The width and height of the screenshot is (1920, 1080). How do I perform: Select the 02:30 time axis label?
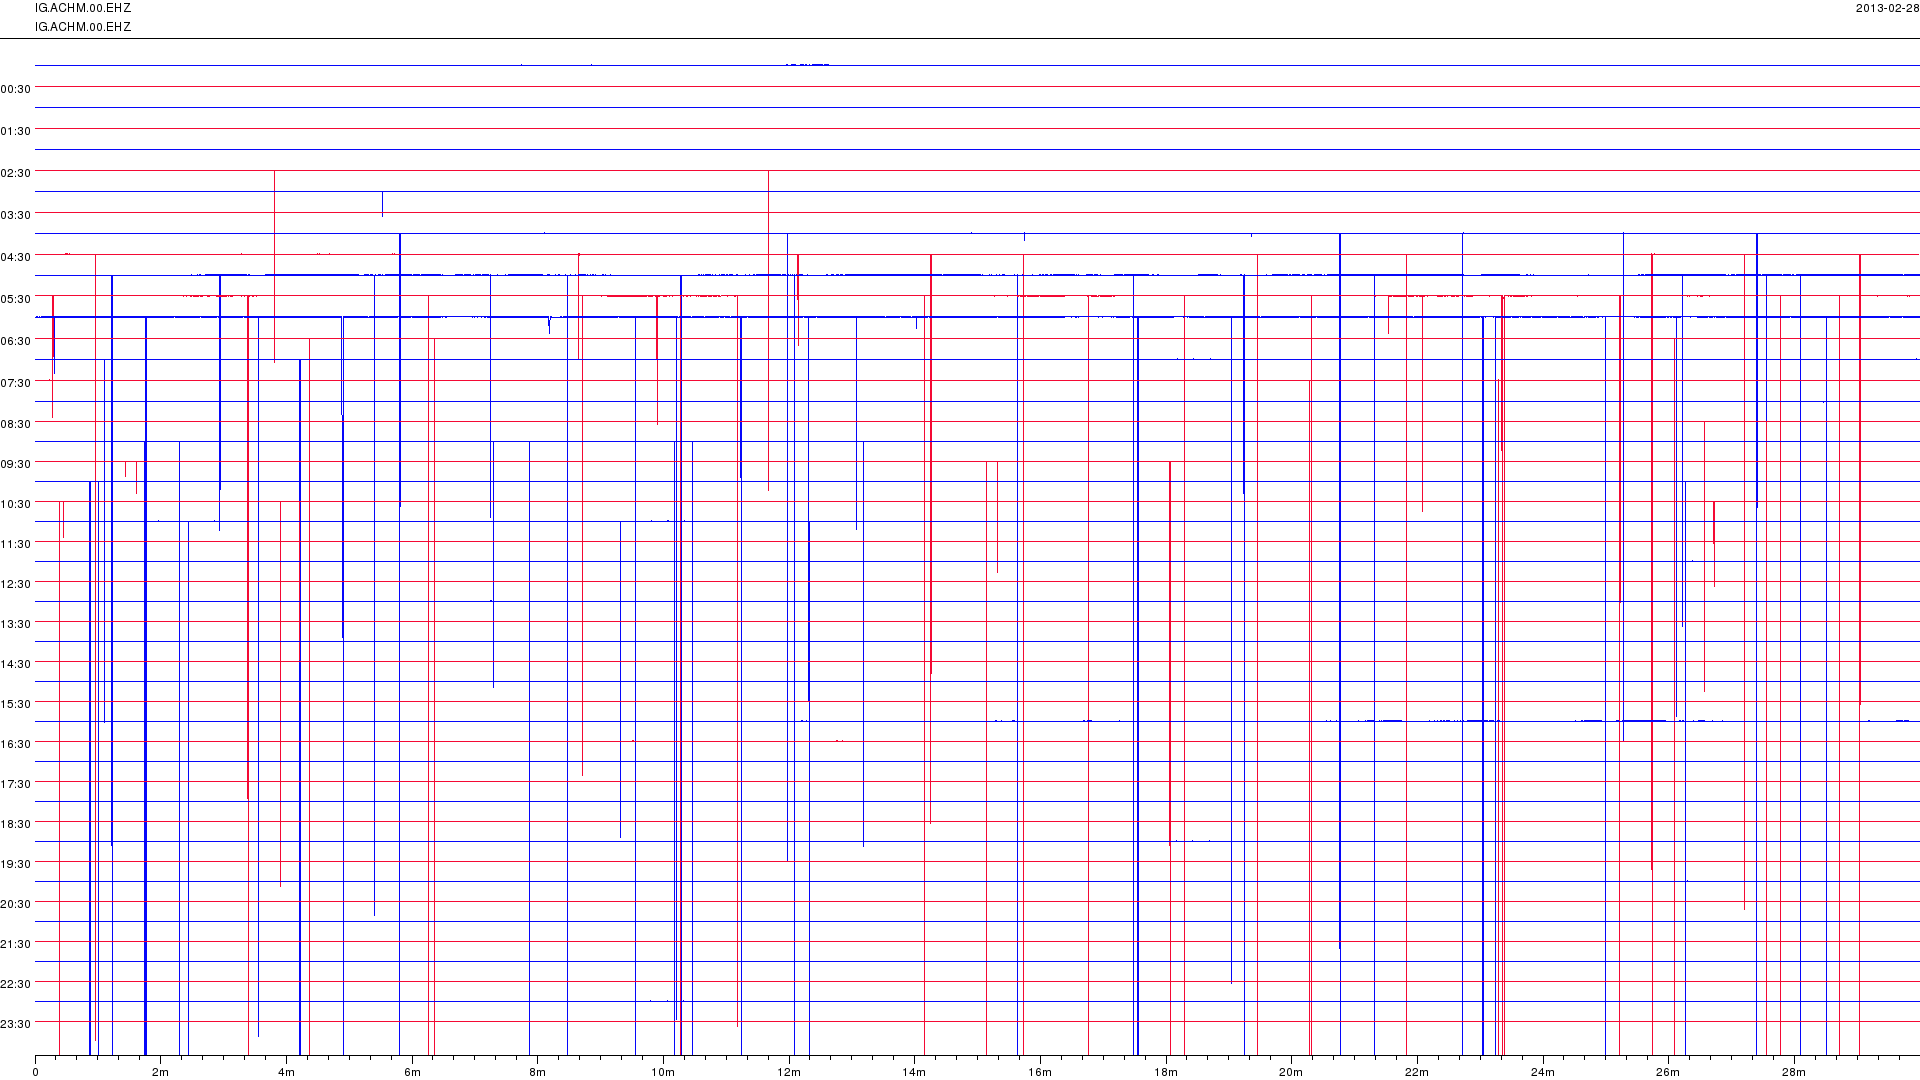click(16, 173)
